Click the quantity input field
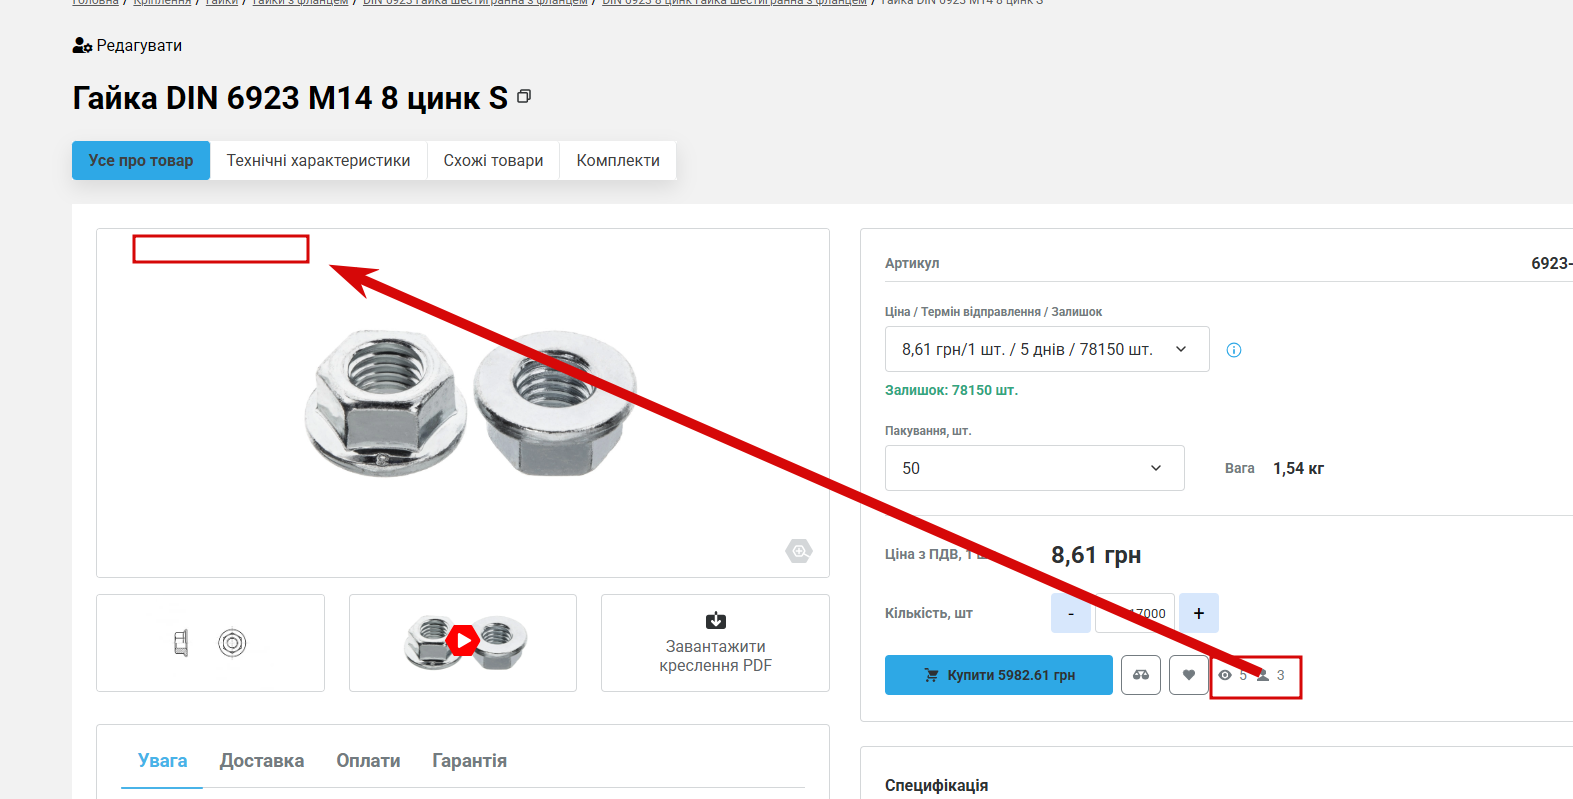 1135,613
